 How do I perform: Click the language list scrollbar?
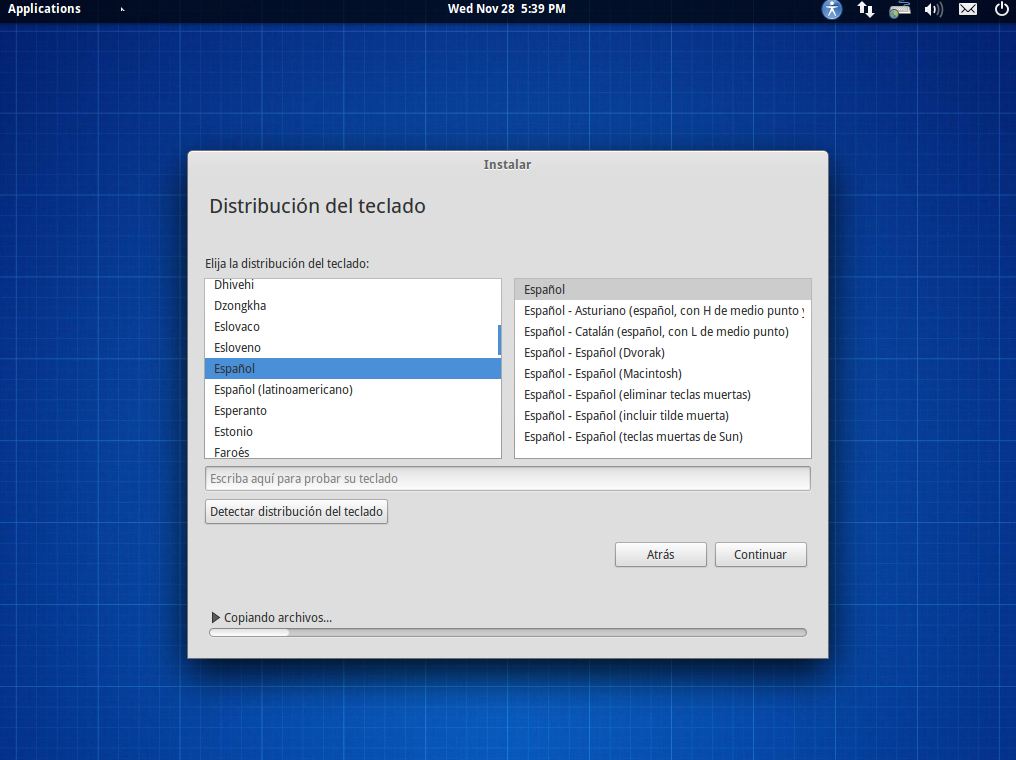coord(499,340)
